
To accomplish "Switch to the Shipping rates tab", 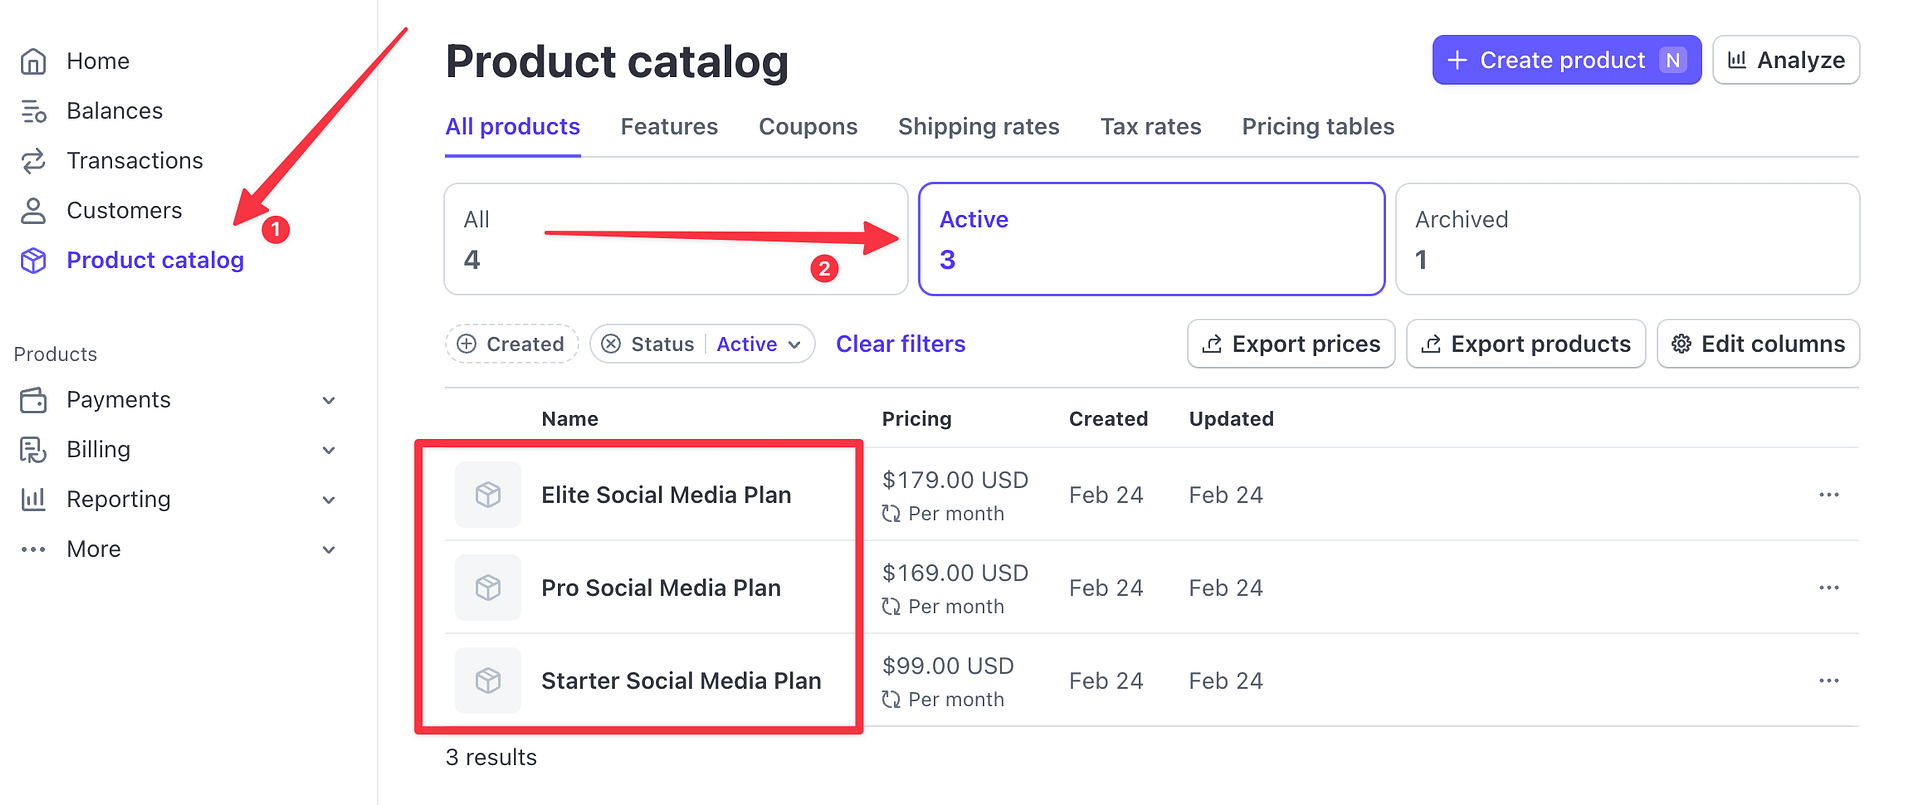I will coord(978,127).
